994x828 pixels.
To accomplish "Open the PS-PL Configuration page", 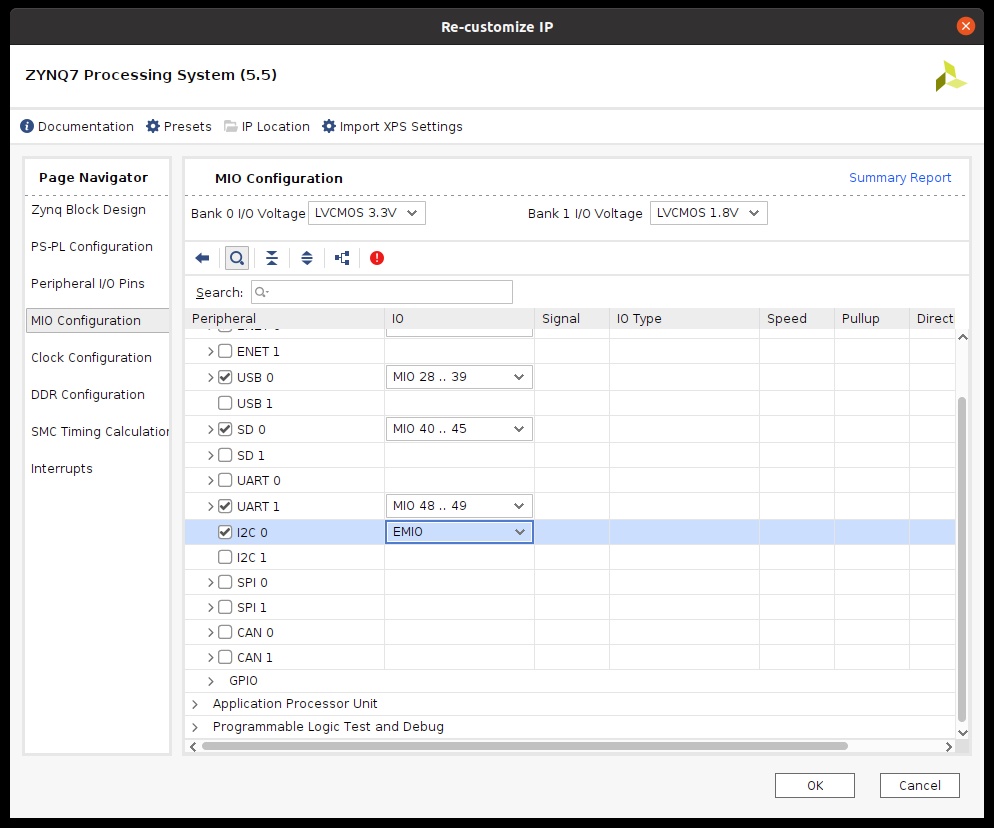I will [92, 247].
